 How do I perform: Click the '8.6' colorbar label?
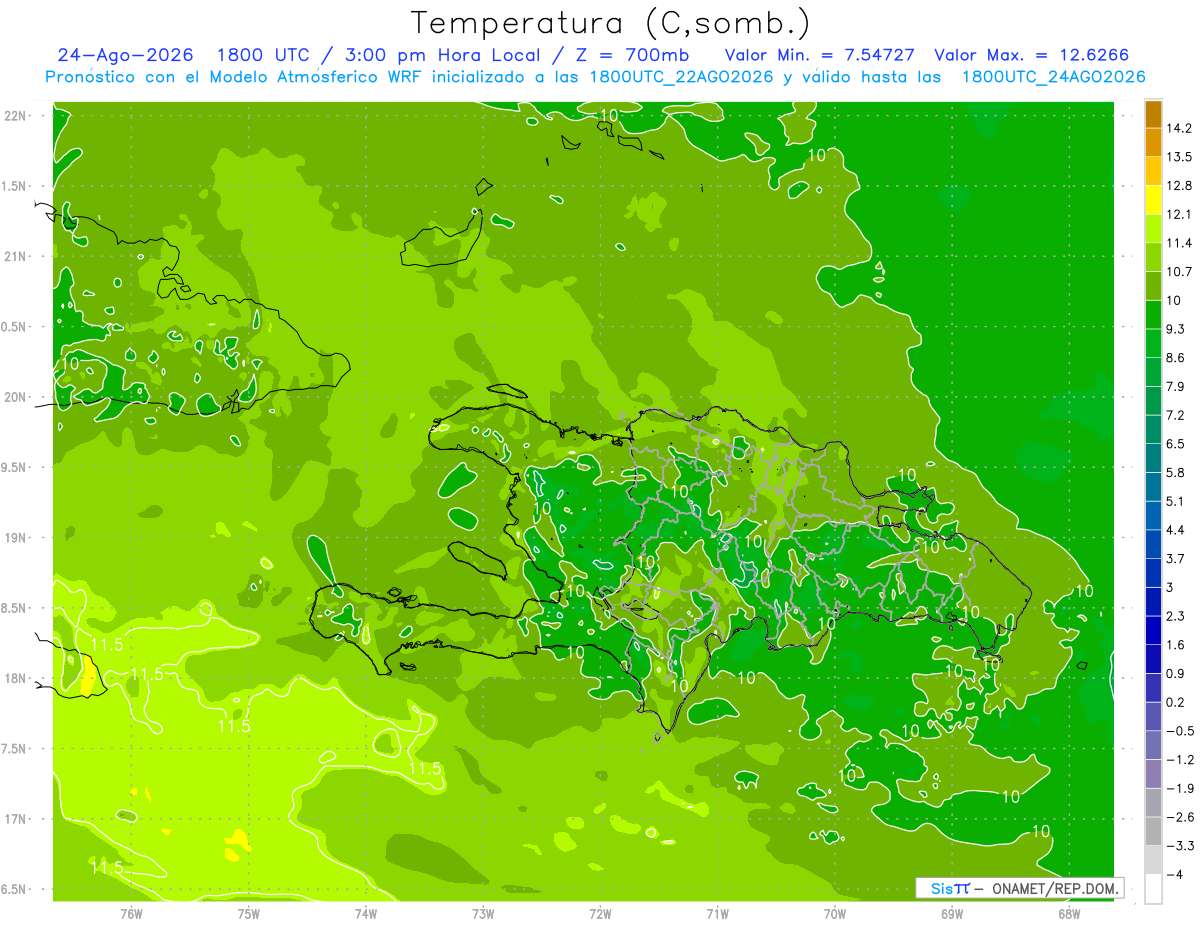tap(1176, 358)
